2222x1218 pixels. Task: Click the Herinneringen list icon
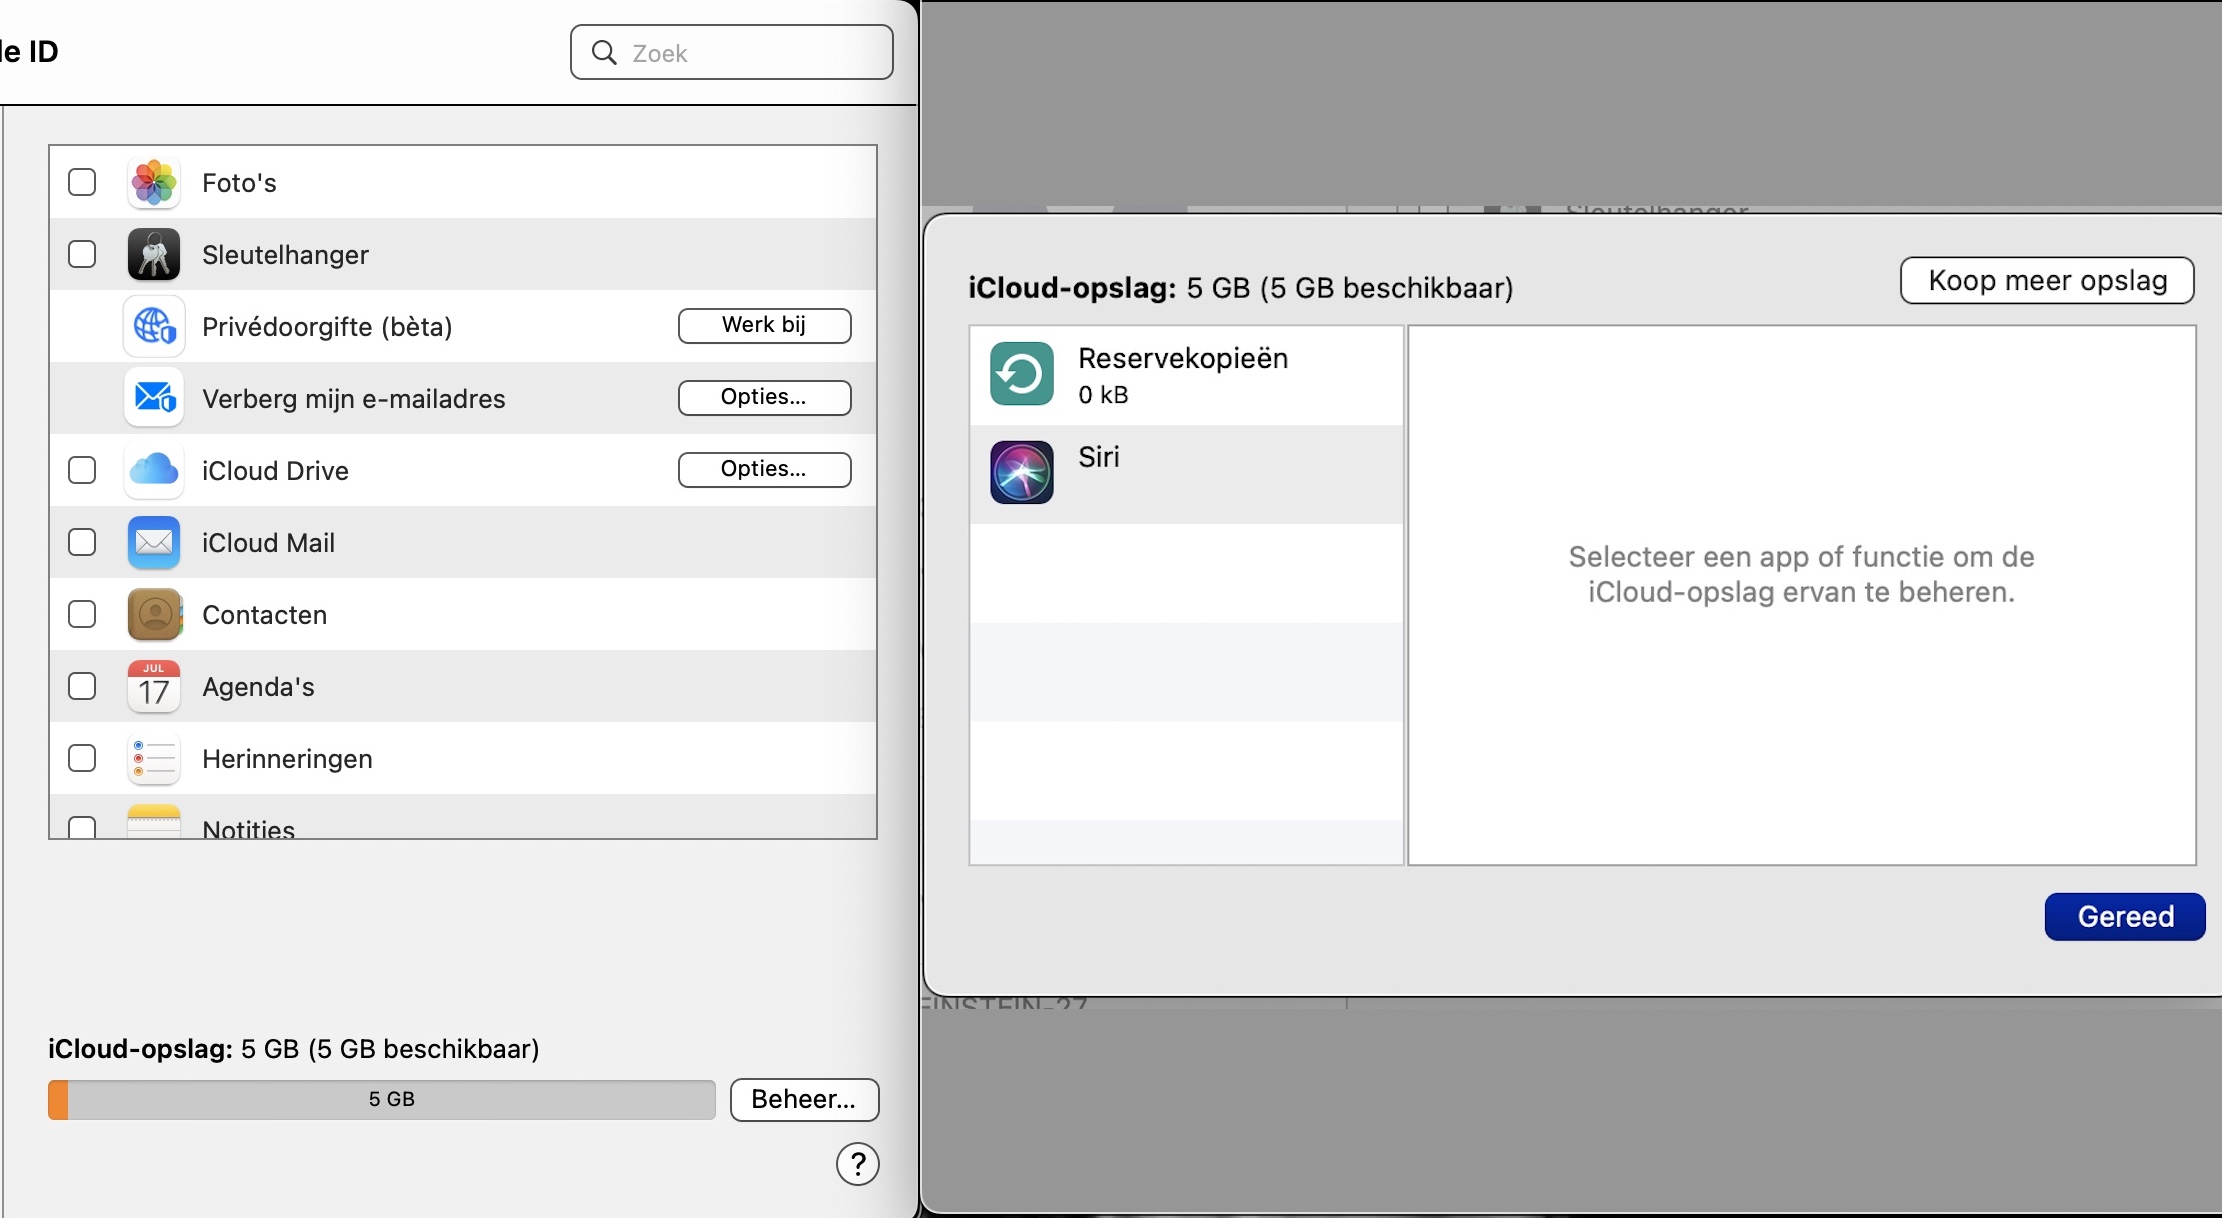pos(154,758)
